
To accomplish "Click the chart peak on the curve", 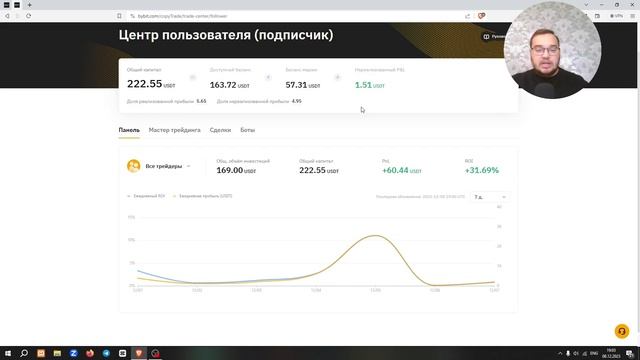I will click(x=376, y=236).
